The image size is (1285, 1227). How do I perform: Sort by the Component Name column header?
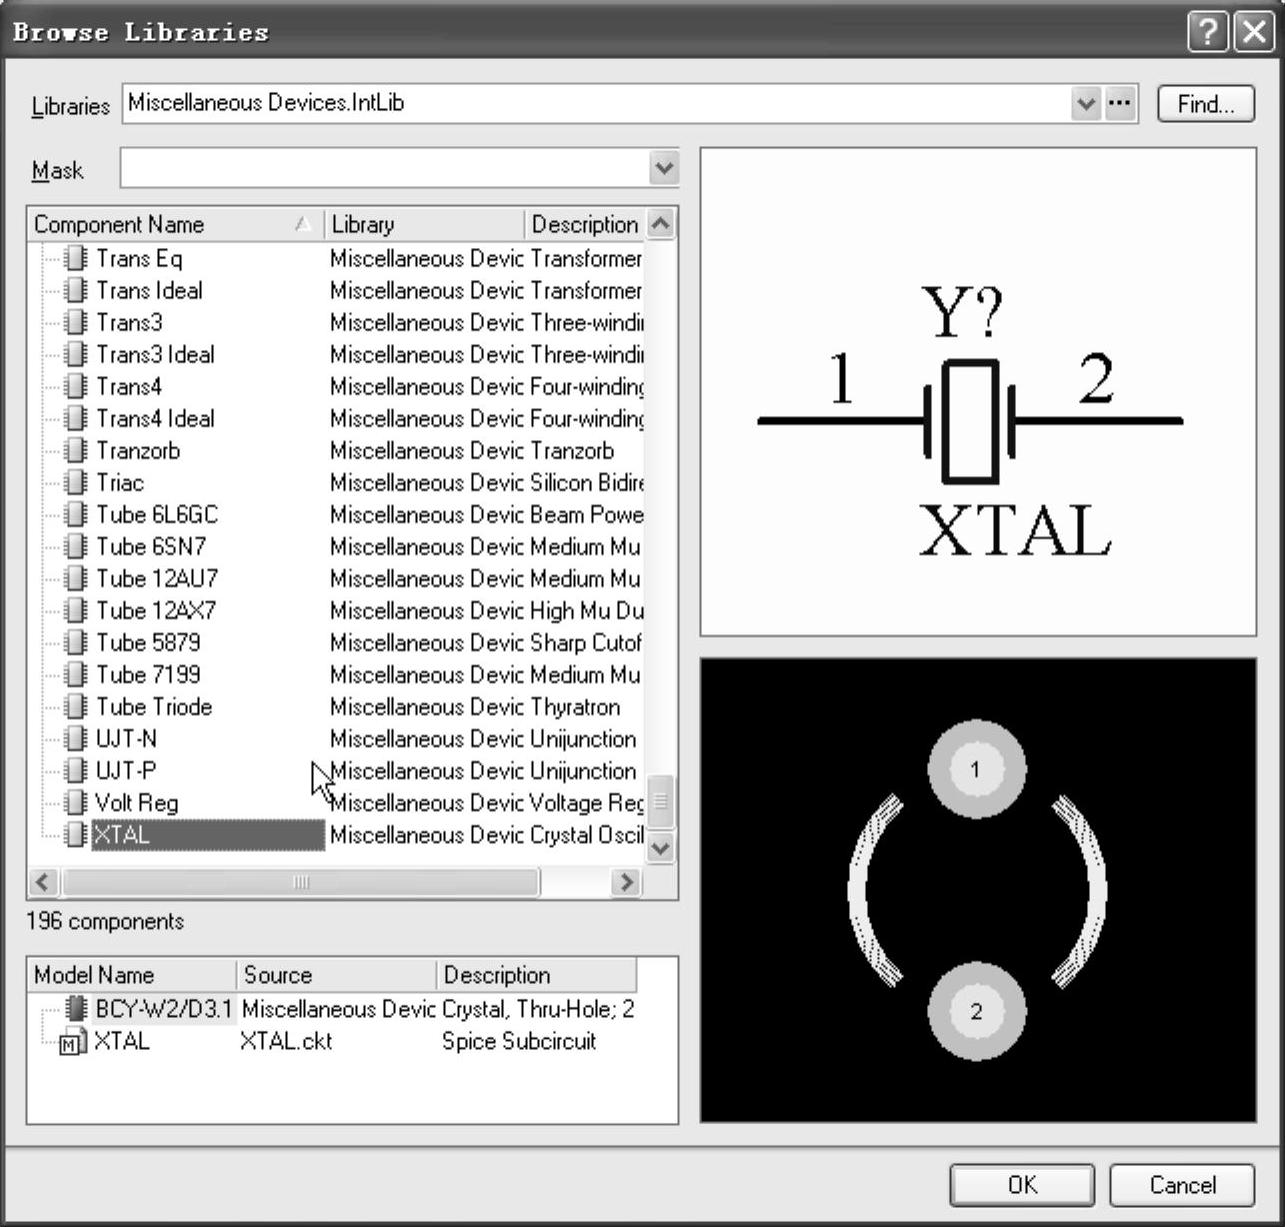pos(170,224)
